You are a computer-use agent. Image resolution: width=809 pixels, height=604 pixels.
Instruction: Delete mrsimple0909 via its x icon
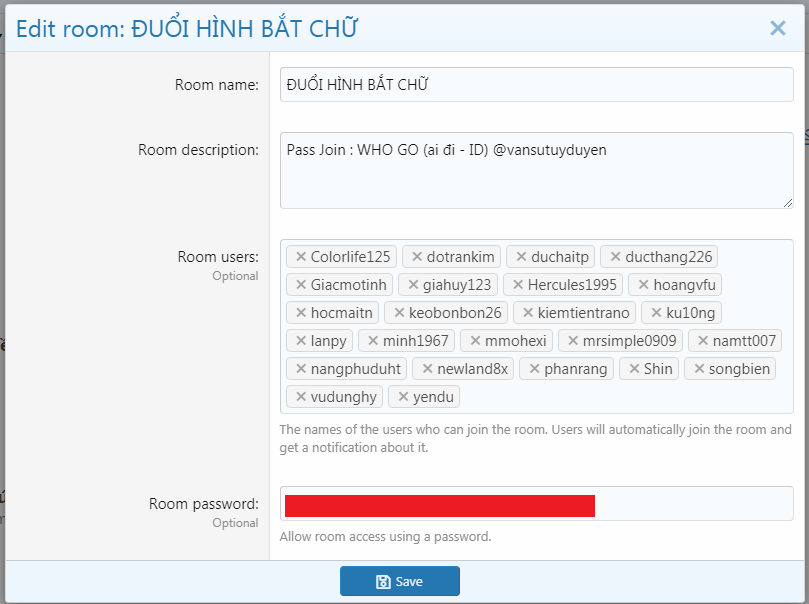[573, 341]
